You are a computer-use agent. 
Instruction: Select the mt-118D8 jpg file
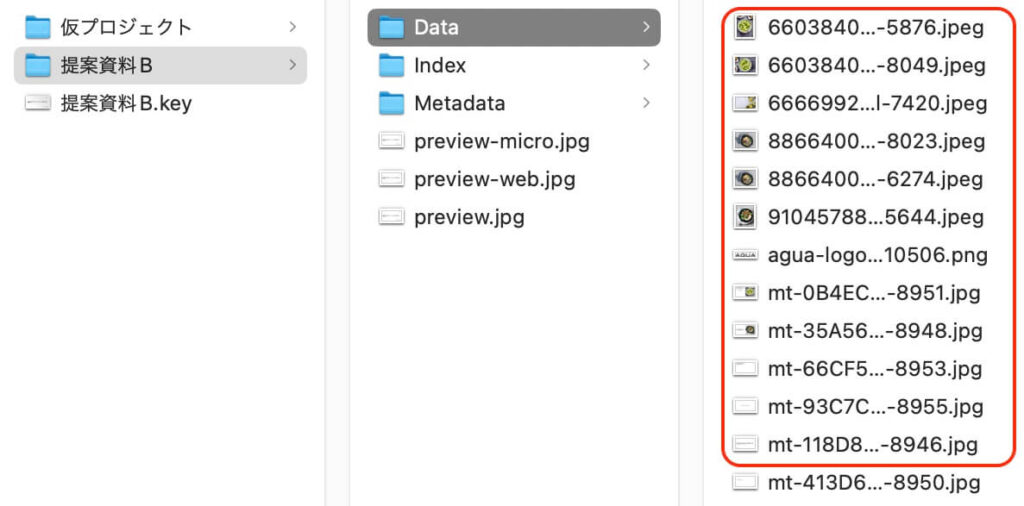tap(872, 445)
